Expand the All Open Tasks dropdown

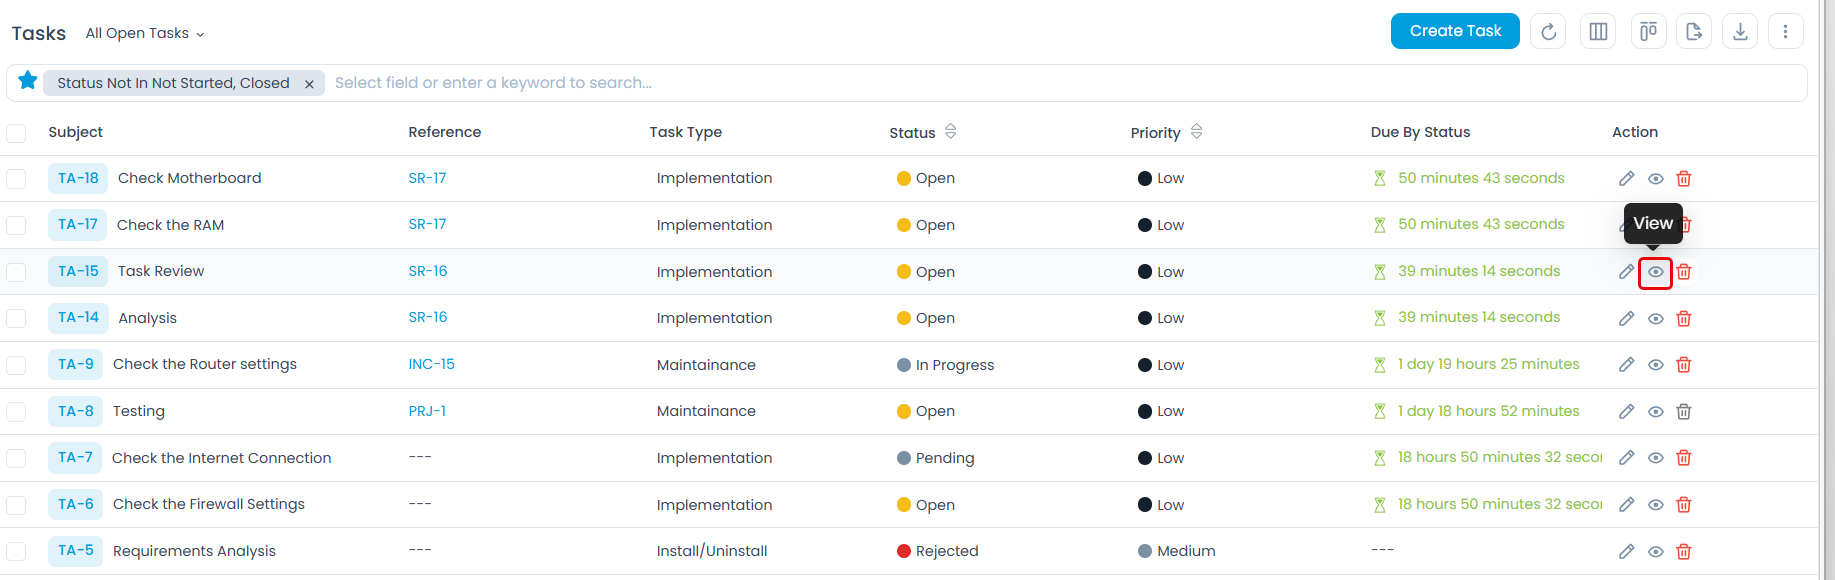pos(145,34)
